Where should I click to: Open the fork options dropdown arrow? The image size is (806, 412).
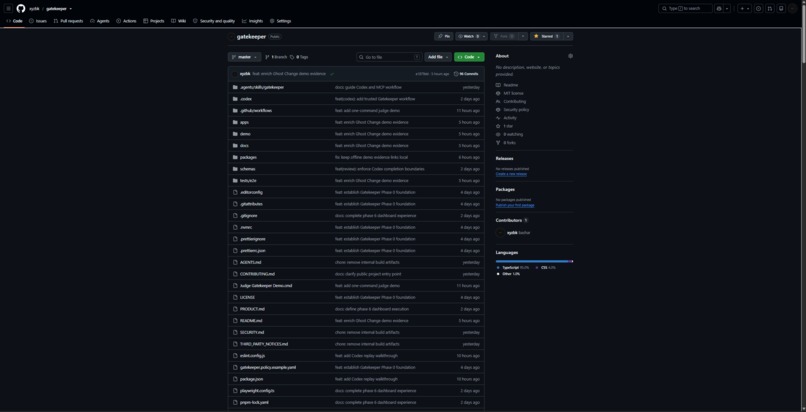tap(523, 36)
